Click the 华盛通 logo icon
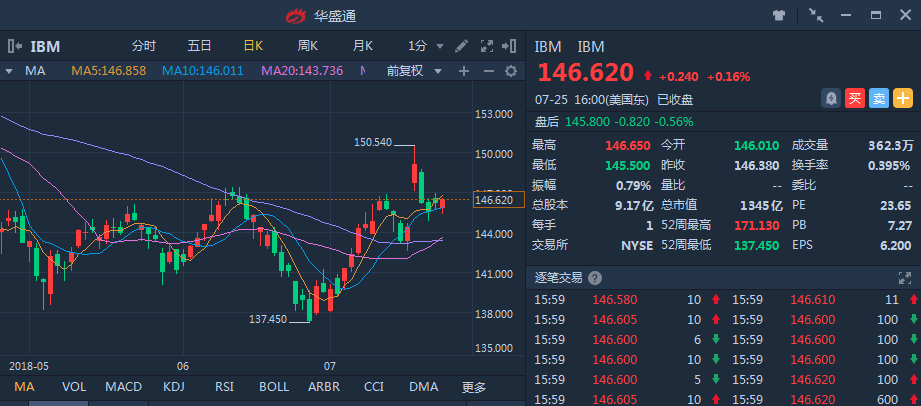Image resolution: width=921 pixels, height=406 pixels. (296, 16)
